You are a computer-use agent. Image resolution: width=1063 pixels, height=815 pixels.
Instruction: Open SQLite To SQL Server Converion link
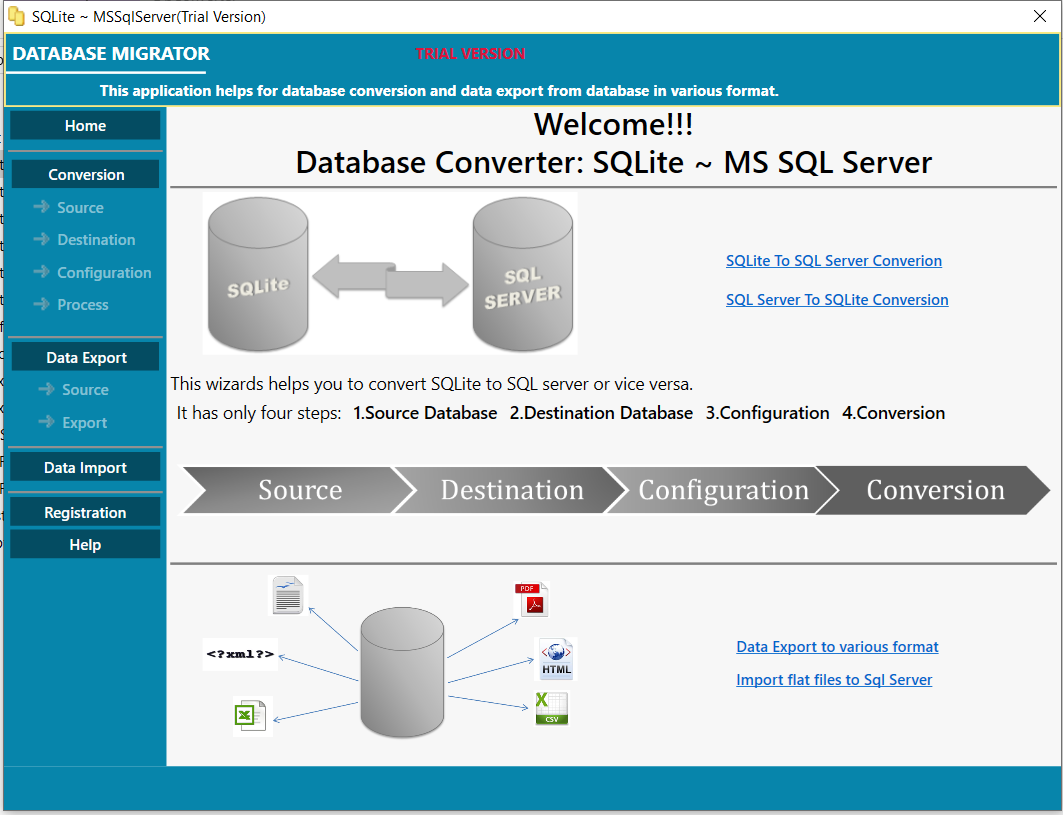834,261
